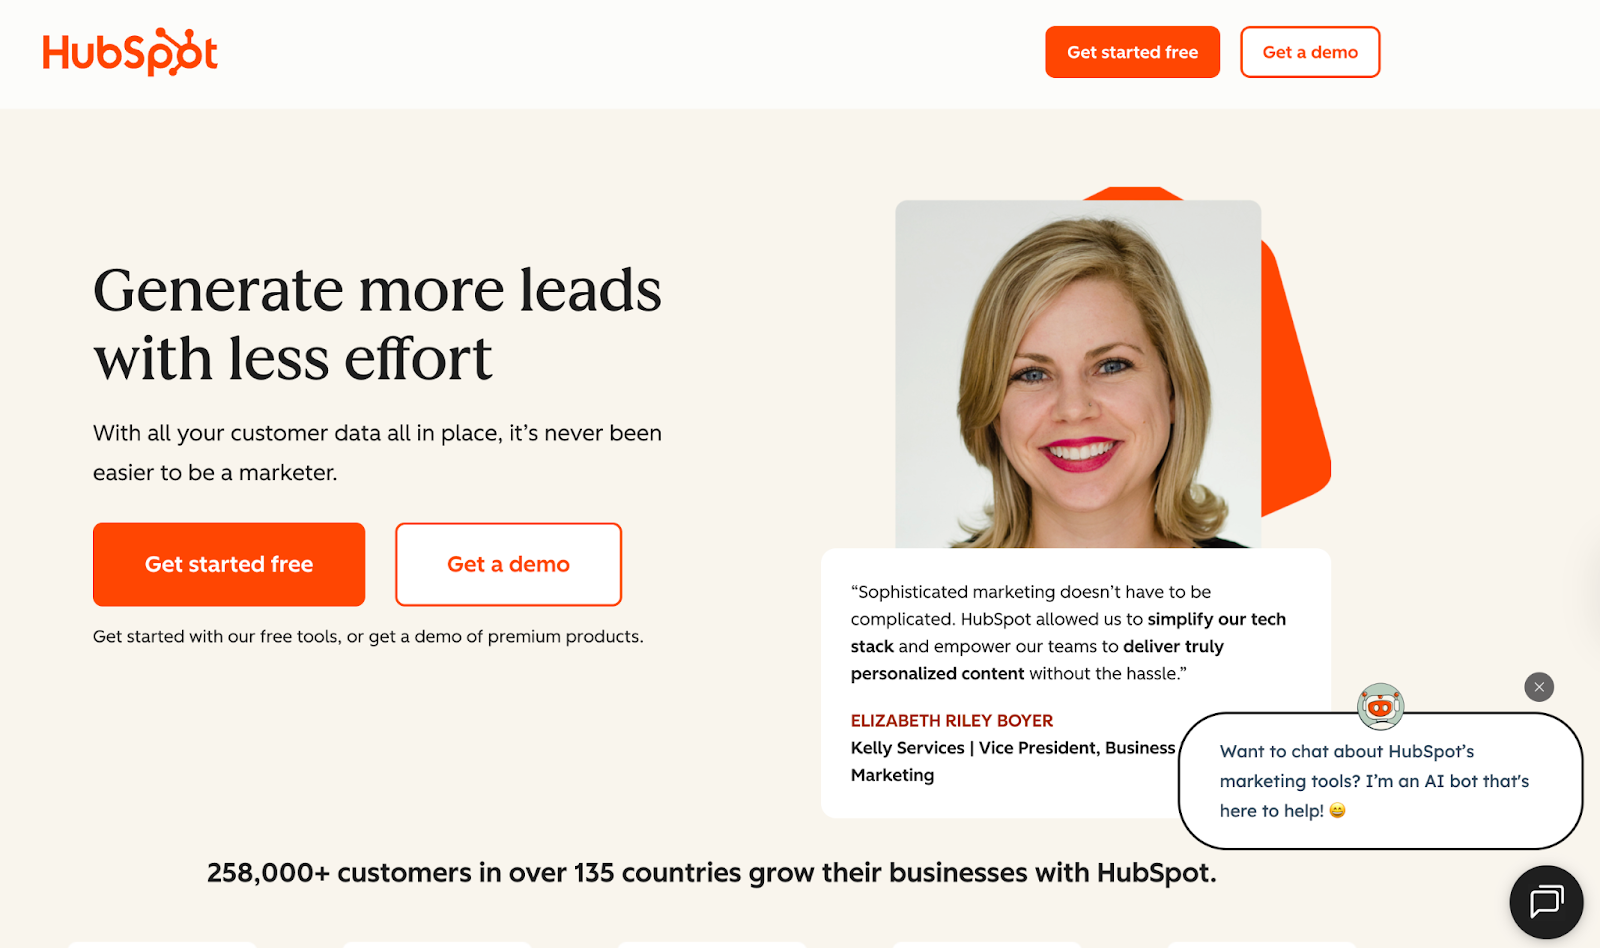Click the "With all your customer data" paragraph
This screenshot has width=1600, height=948.
click(377, 453)
